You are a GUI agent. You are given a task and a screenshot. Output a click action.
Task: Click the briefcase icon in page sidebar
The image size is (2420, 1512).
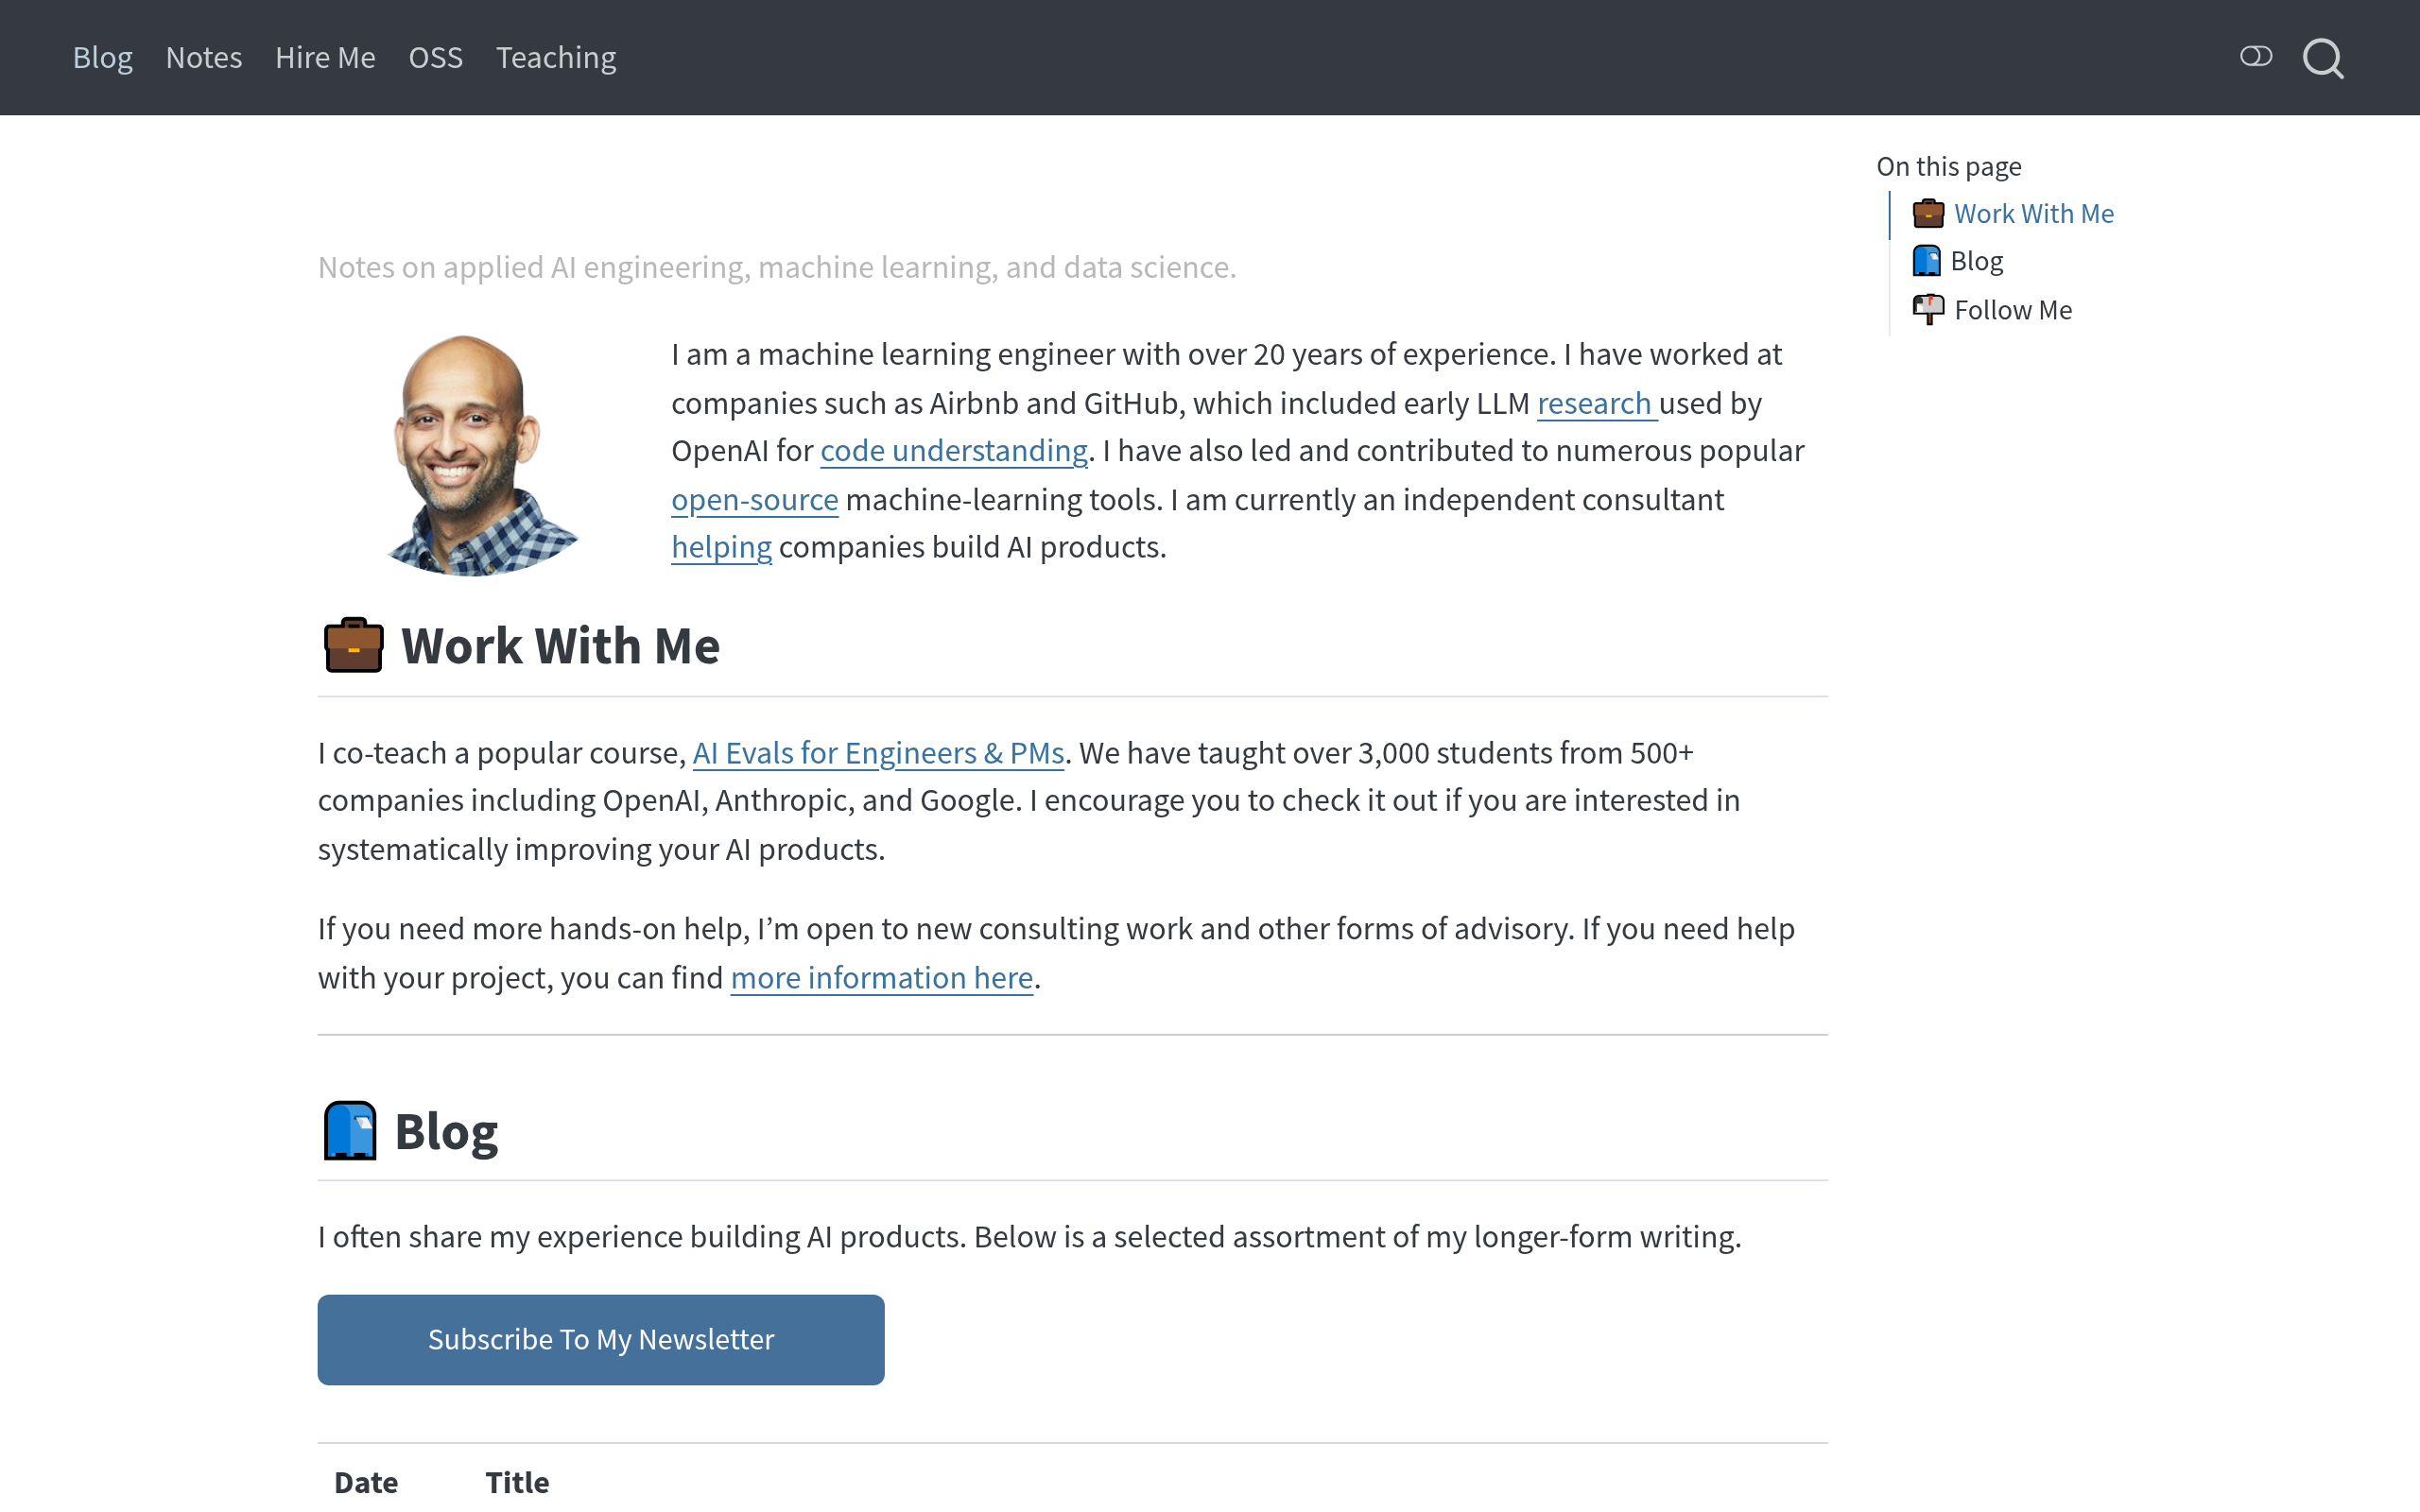1927,213
